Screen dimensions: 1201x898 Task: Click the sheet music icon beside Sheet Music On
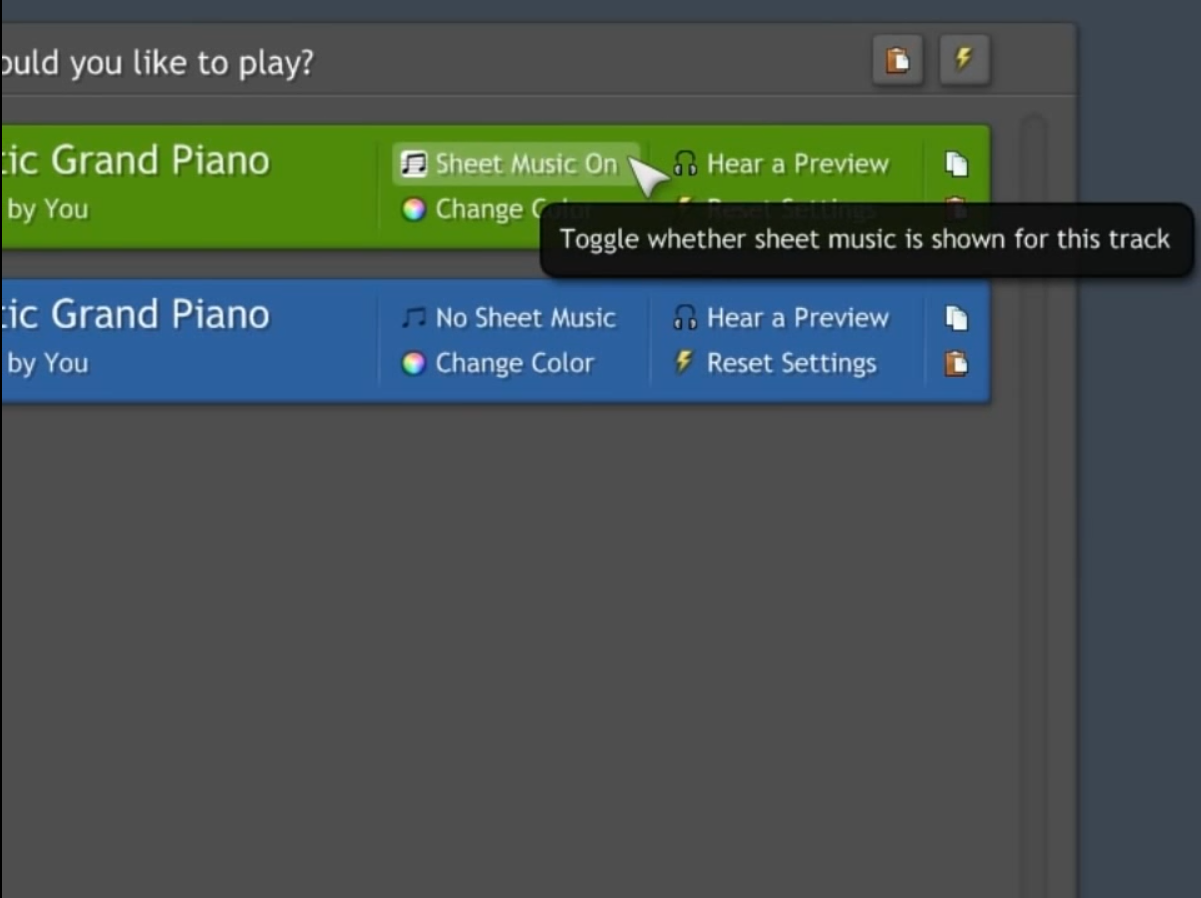[x=413, y=163]
